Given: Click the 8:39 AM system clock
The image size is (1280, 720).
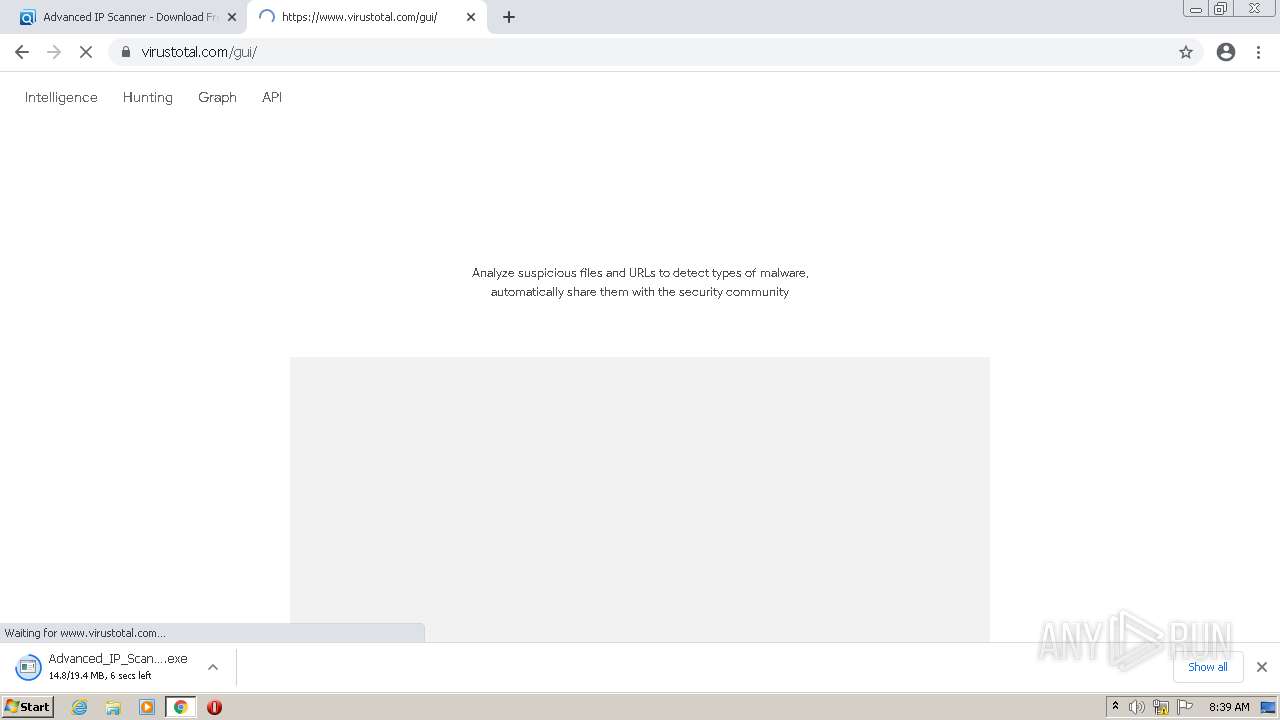Looking at the screenshot, I should 1229,707.
